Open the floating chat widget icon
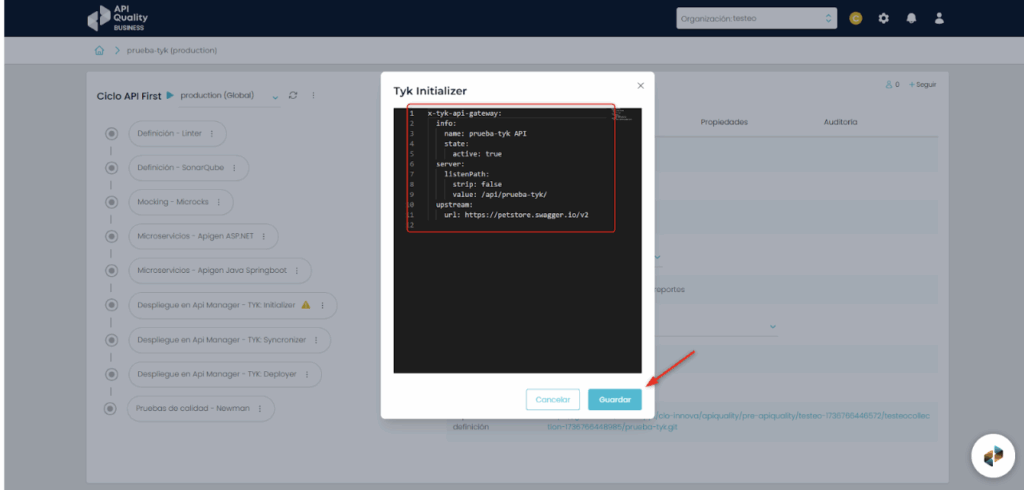Screen dimensions: 1024x490 [x=993, y=455]
